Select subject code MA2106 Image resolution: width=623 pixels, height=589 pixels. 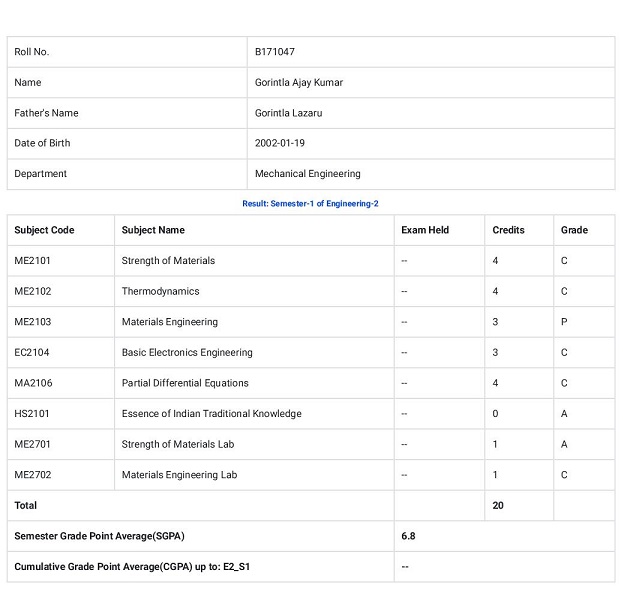(33, 383)
